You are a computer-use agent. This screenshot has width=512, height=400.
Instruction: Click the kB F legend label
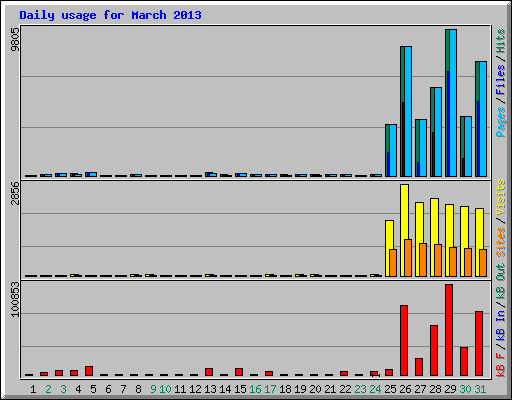(500, 365)
